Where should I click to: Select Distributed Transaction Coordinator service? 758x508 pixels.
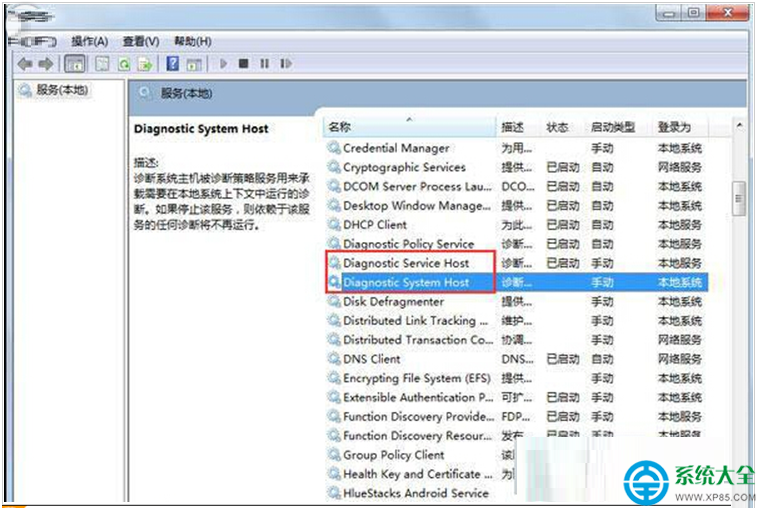pos(517,340)
